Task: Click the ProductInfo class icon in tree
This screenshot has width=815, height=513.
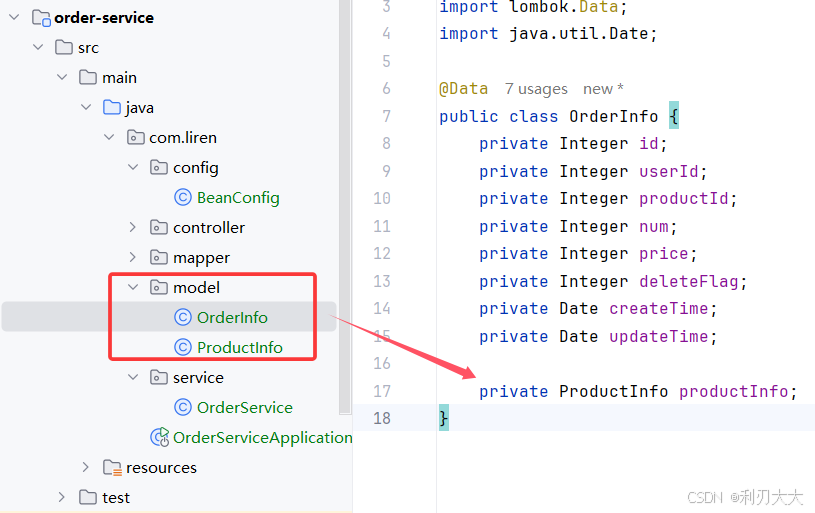Action: tap(182, 347)
